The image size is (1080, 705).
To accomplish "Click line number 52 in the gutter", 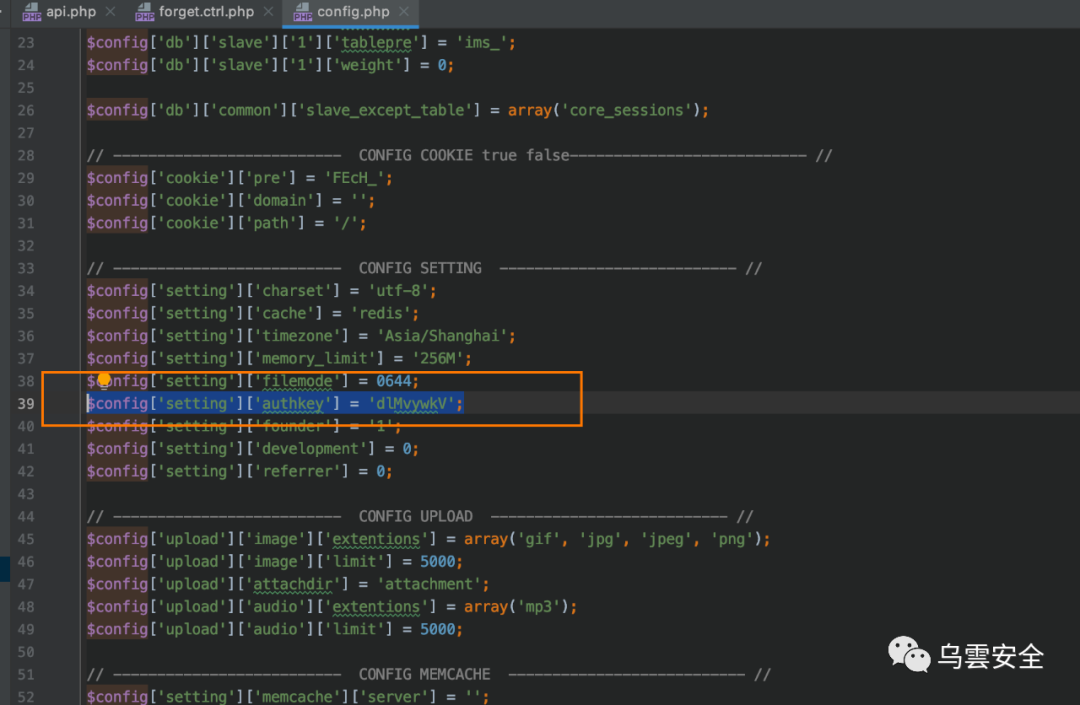I will coord(26,697).
